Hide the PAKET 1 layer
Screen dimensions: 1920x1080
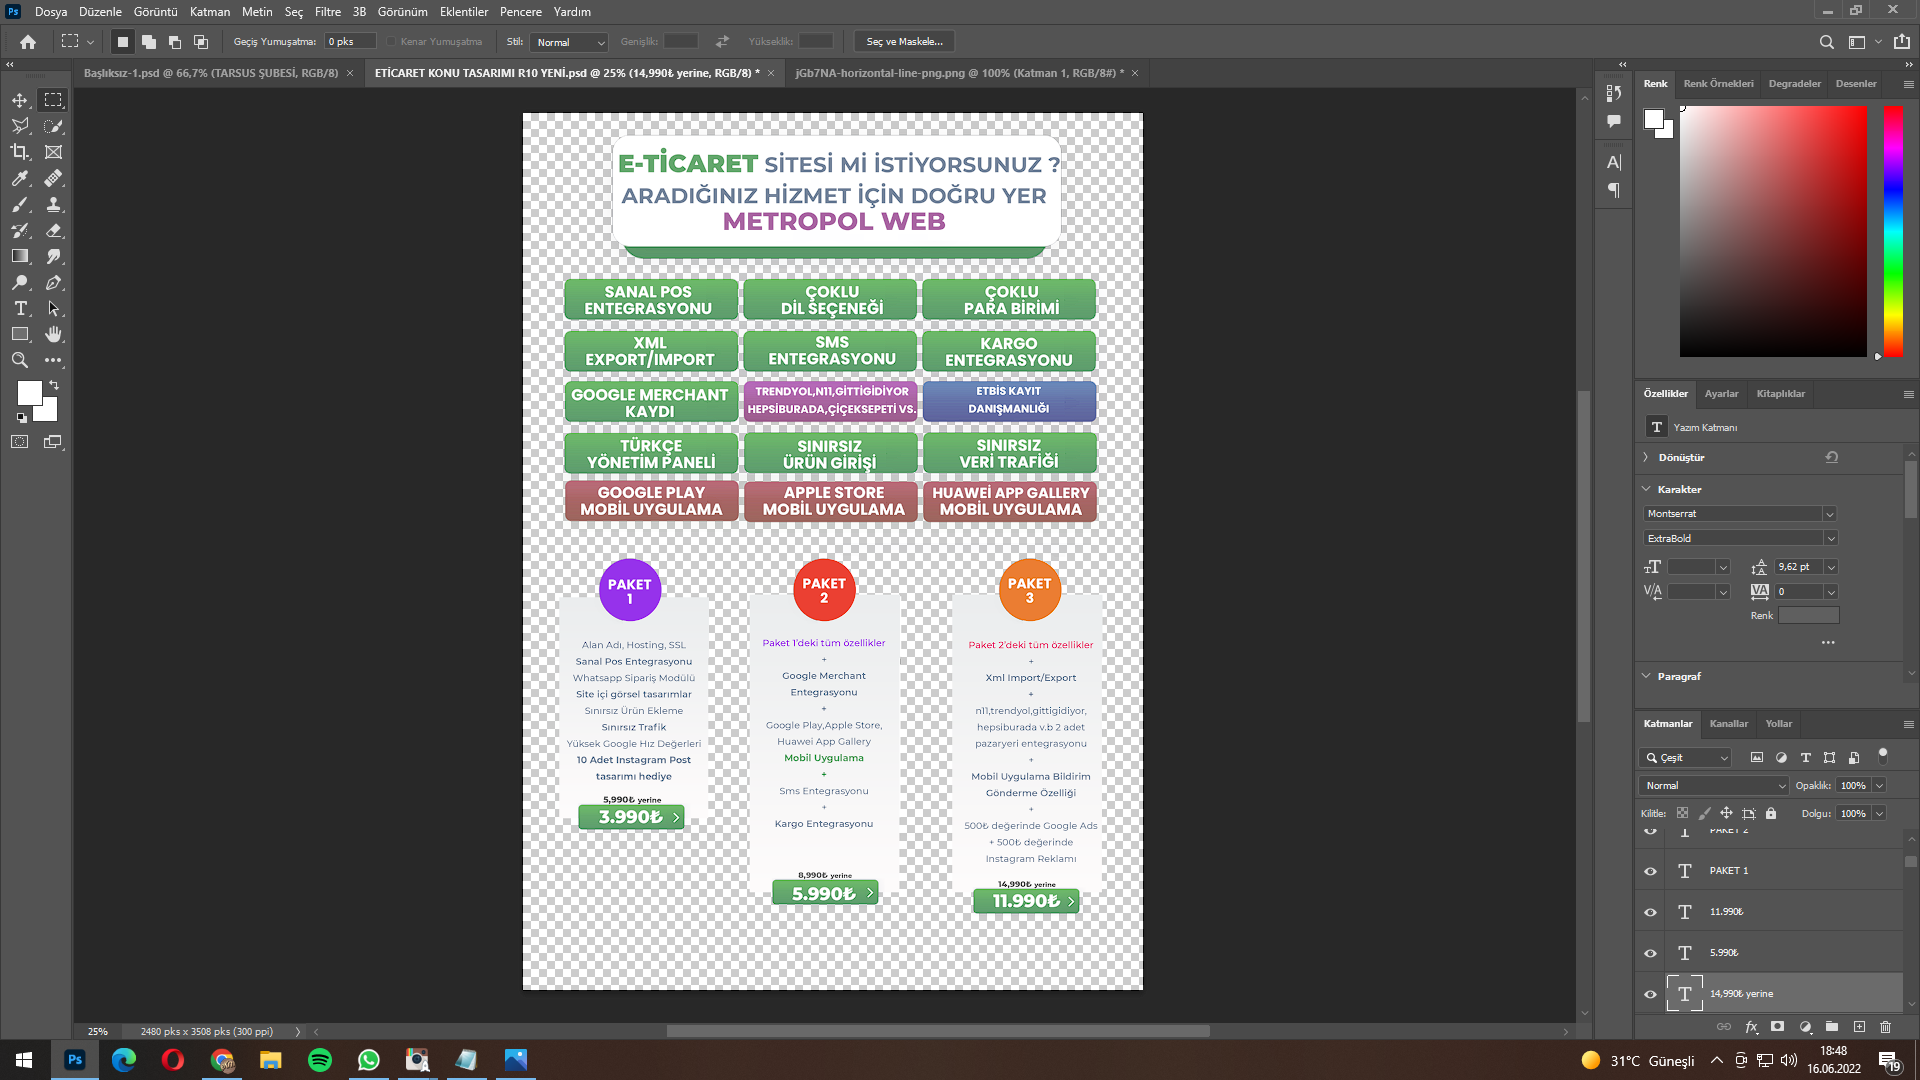(1650, 871)
